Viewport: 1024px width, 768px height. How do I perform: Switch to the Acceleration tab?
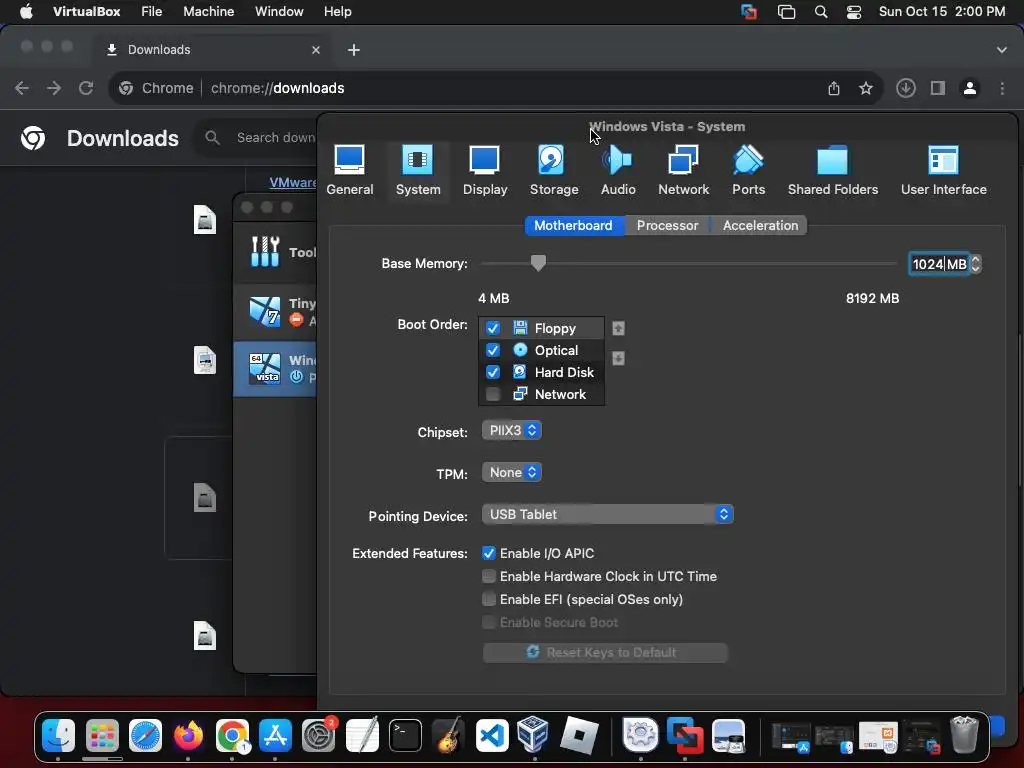(760, 225)
